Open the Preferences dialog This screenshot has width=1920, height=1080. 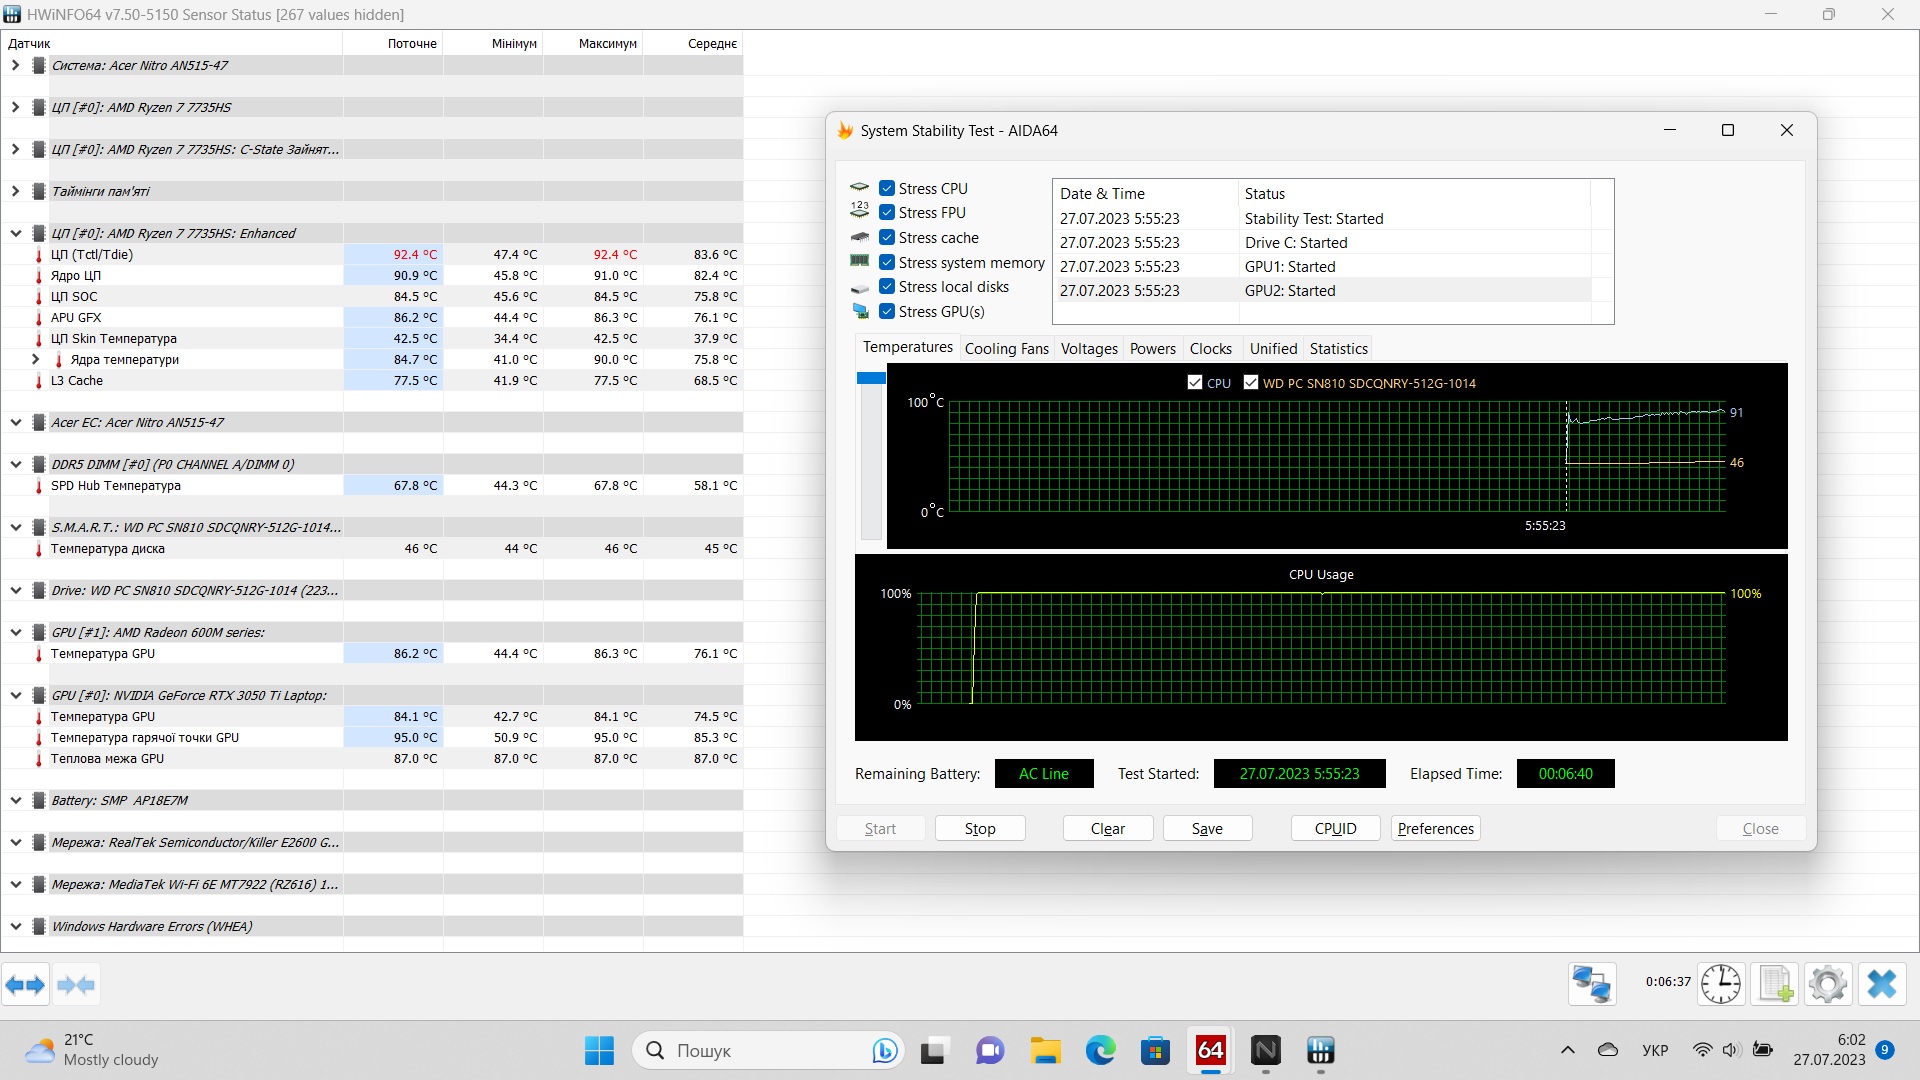[x=1435, y=828]
